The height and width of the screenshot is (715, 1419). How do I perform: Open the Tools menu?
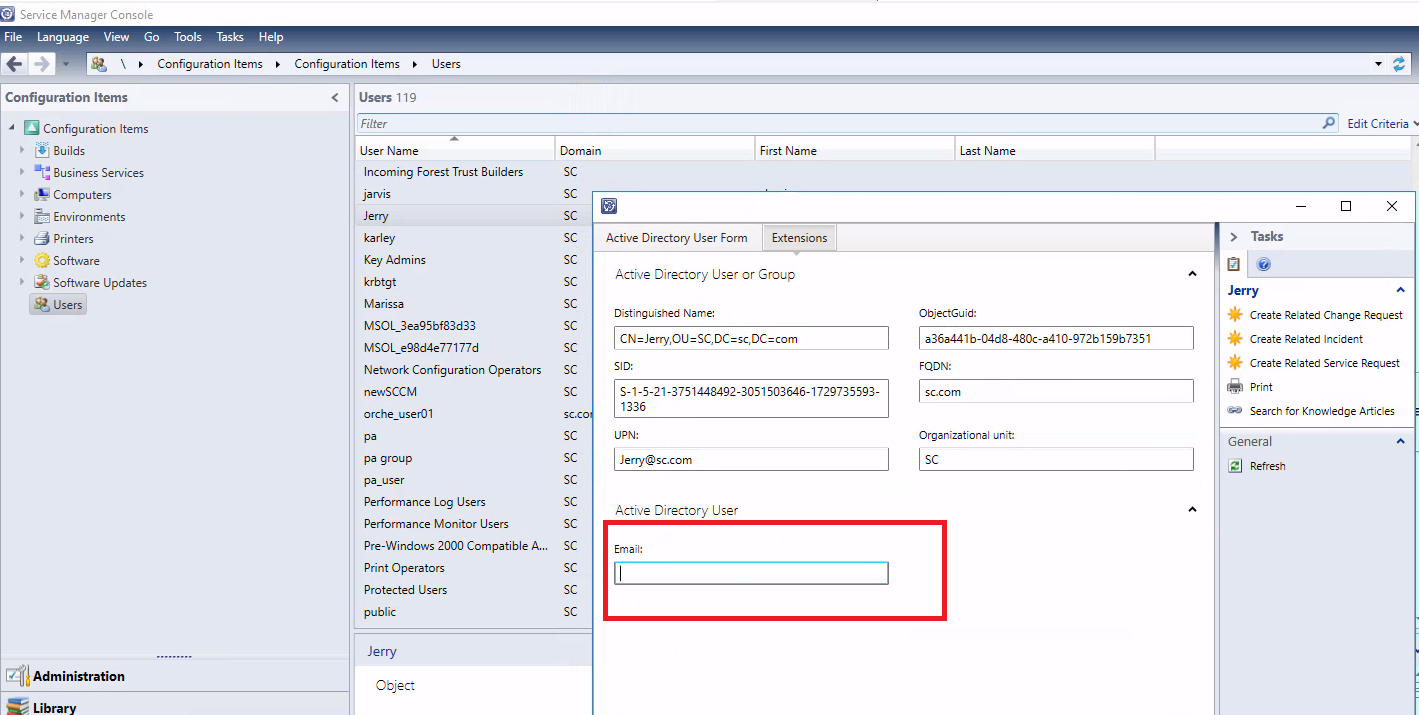click(188, 37)
